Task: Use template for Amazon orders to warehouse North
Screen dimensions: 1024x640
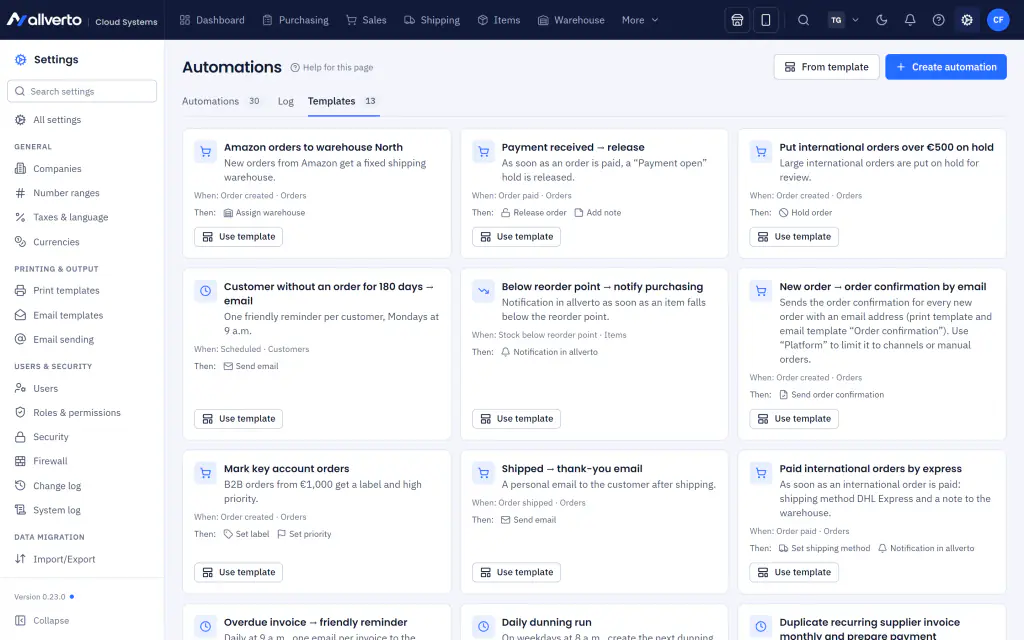Action: (x=238, y=236)
